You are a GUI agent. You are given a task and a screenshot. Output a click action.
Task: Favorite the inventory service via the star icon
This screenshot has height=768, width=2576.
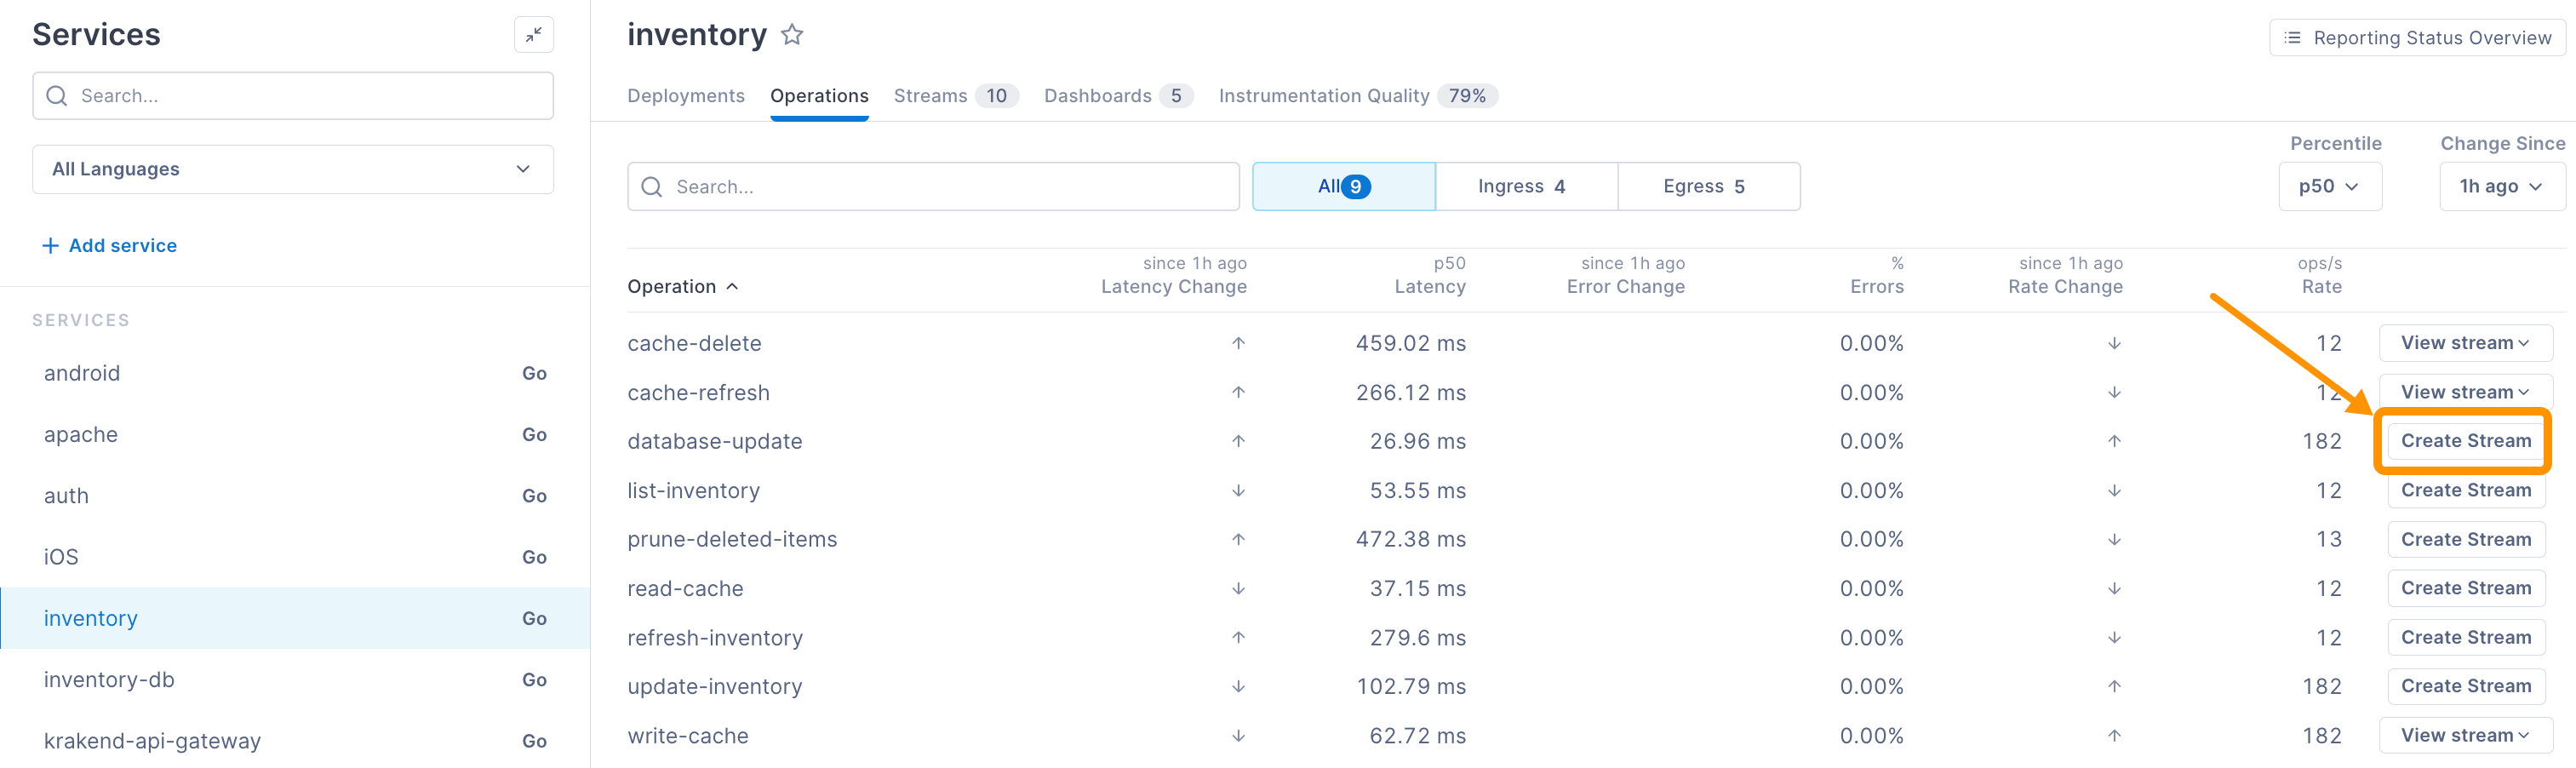tap(792, 35)
